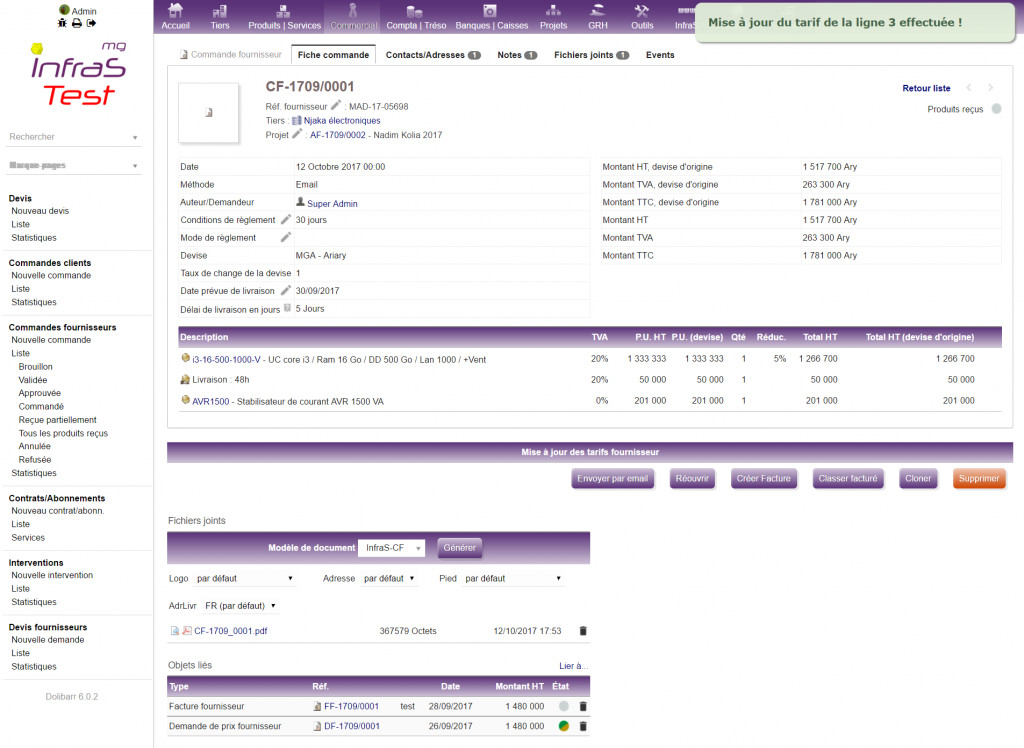
Task: Expand the Logo par défaut dropdown
Action: tap(244, 578)
